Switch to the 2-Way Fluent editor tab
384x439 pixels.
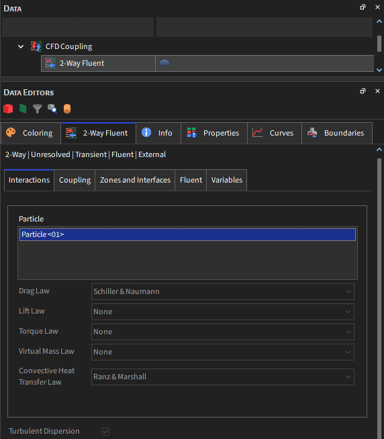click(x=98, y=133)
